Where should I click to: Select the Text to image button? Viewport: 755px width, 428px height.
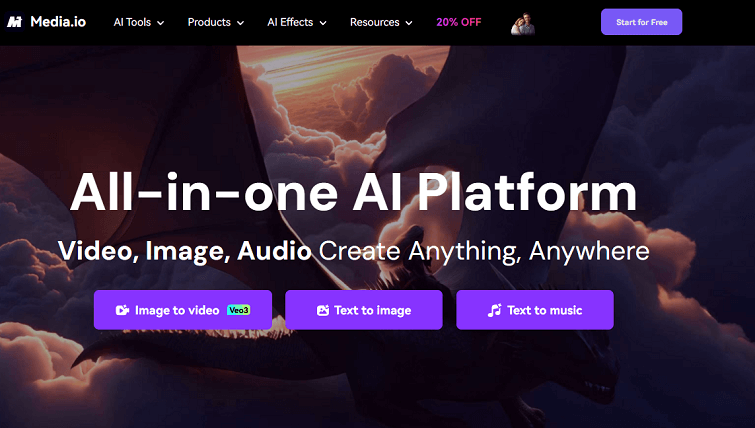pos(364,310)
